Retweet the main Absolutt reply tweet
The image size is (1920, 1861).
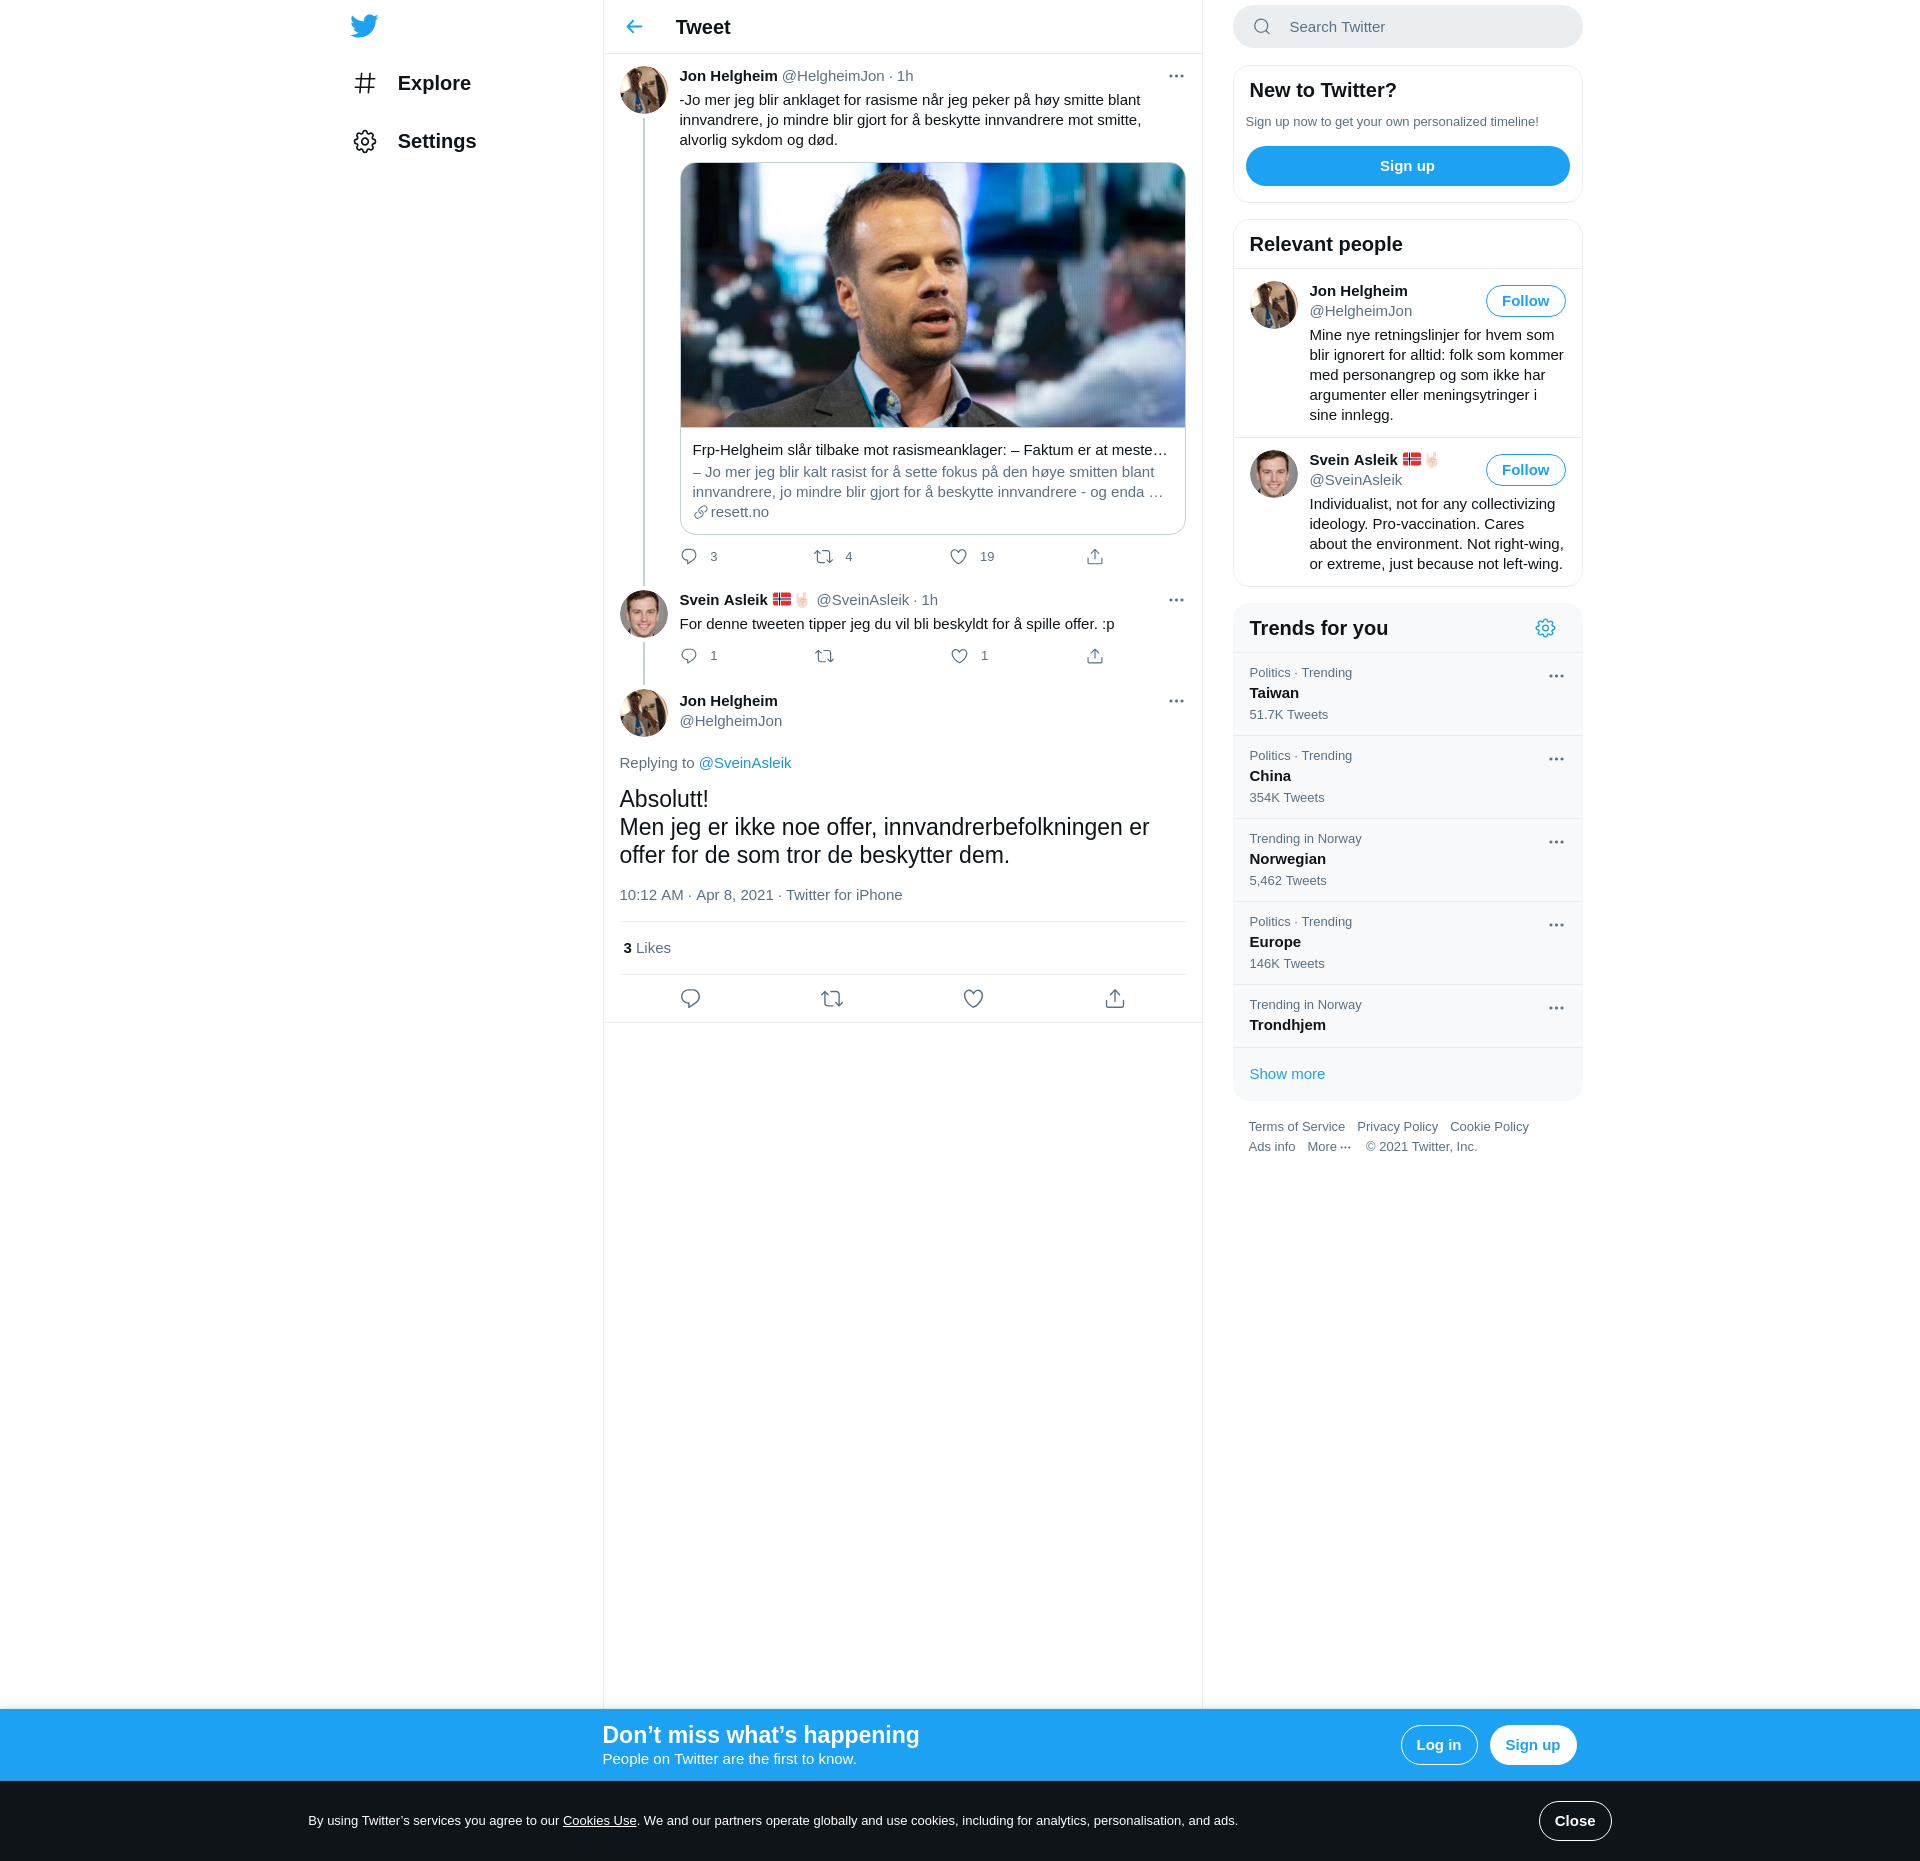(831, 998)
